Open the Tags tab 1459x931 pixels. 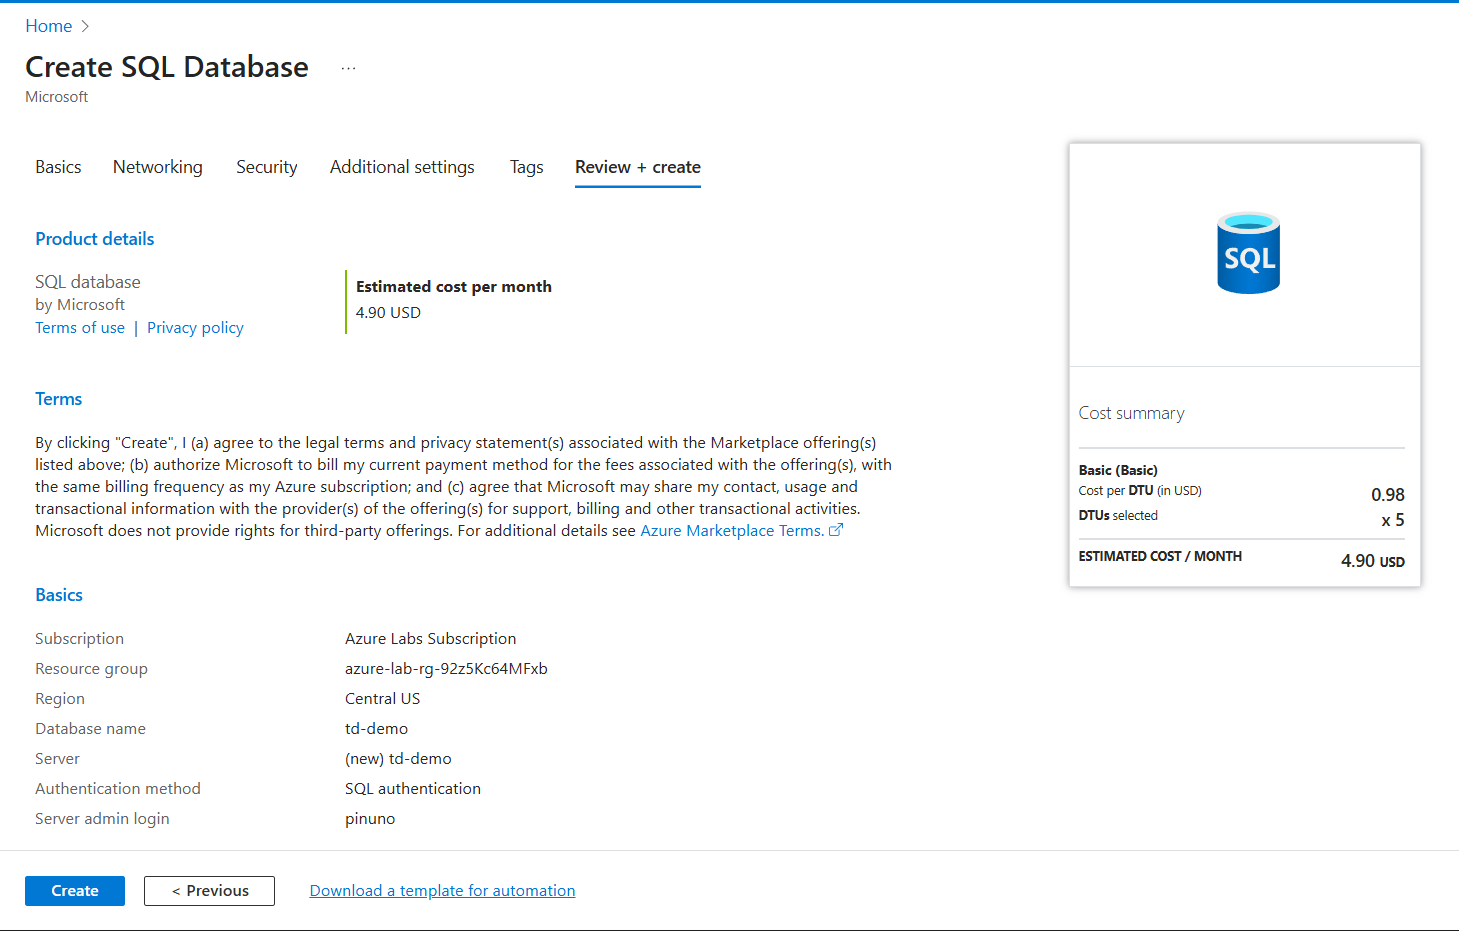coord(526,167)
